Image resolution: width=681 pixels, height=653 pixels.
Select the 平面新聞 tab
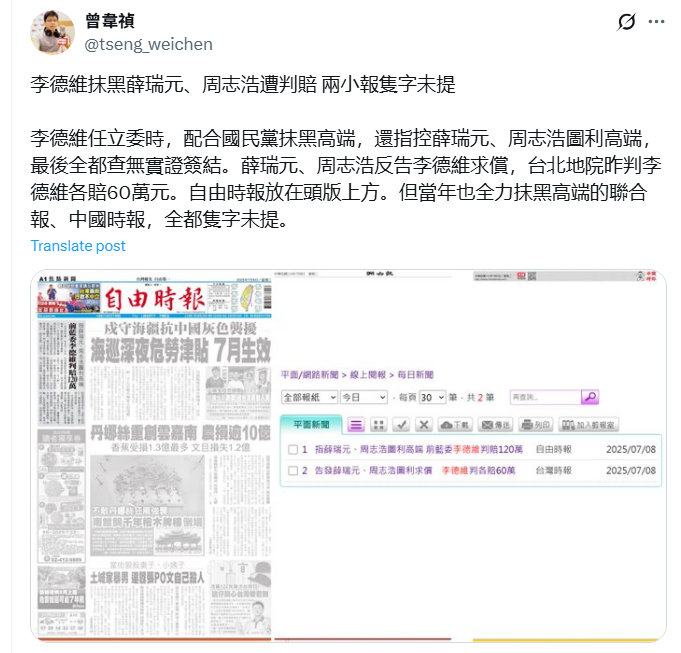coord(311,425)
